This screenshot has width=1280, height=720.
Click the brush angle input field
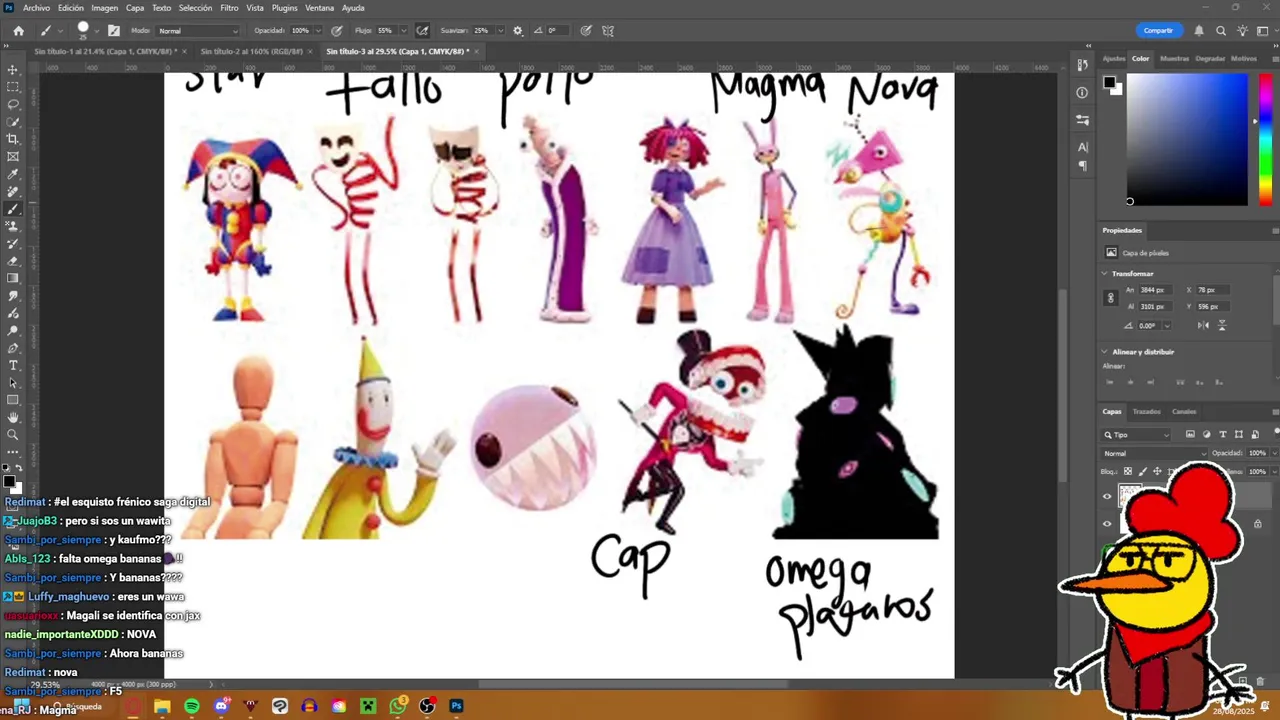[x=556, y=31]
